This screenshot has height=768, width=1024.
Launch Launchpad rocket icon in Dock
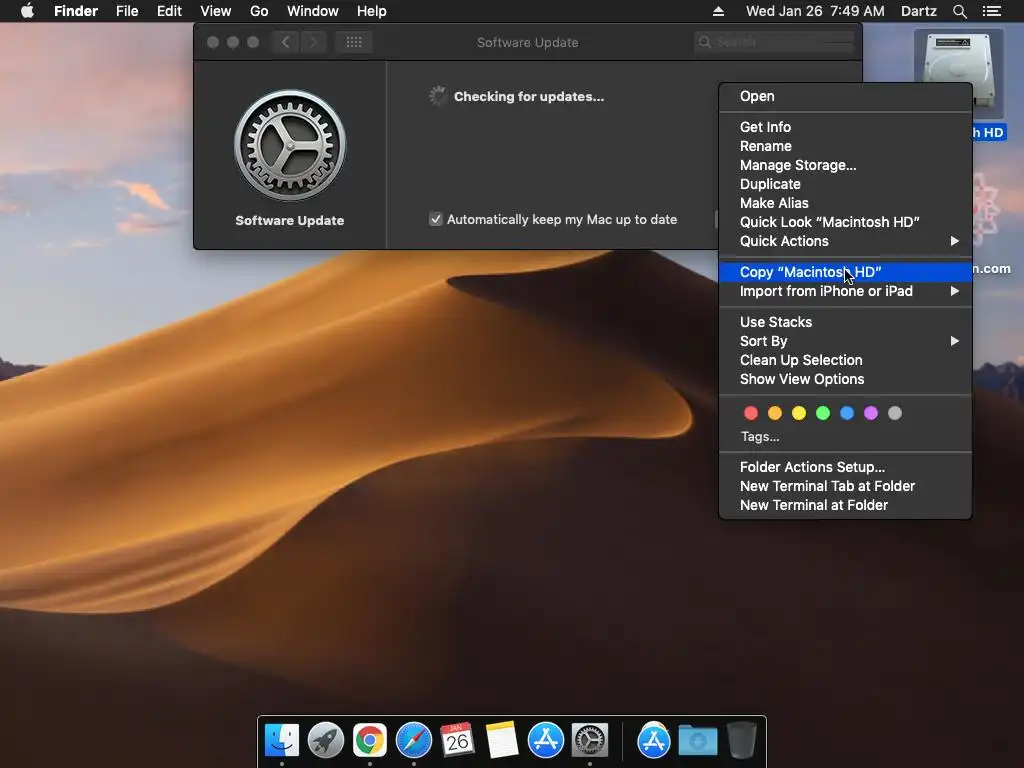coord(325,740)
